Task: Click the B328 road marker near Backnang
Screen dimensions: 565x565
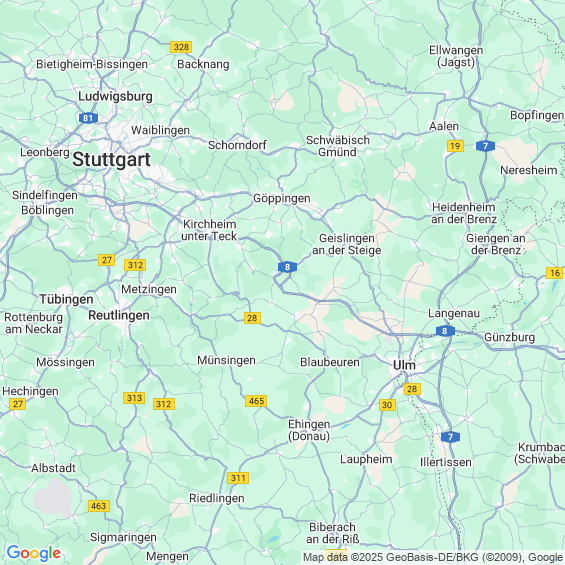Action: pos(181,47)
